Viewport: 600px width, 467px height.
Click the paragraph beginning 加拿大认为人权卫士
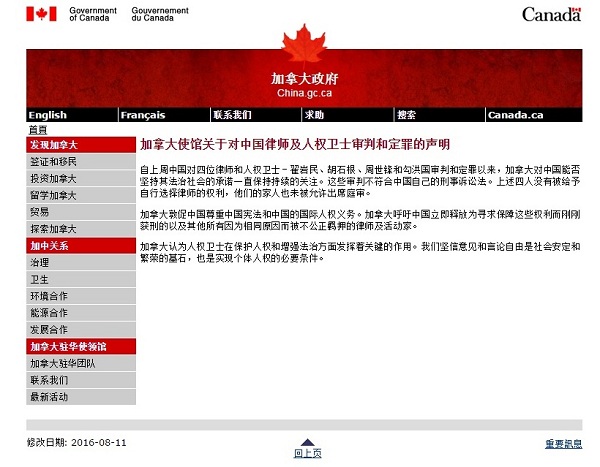pos(360,252)
